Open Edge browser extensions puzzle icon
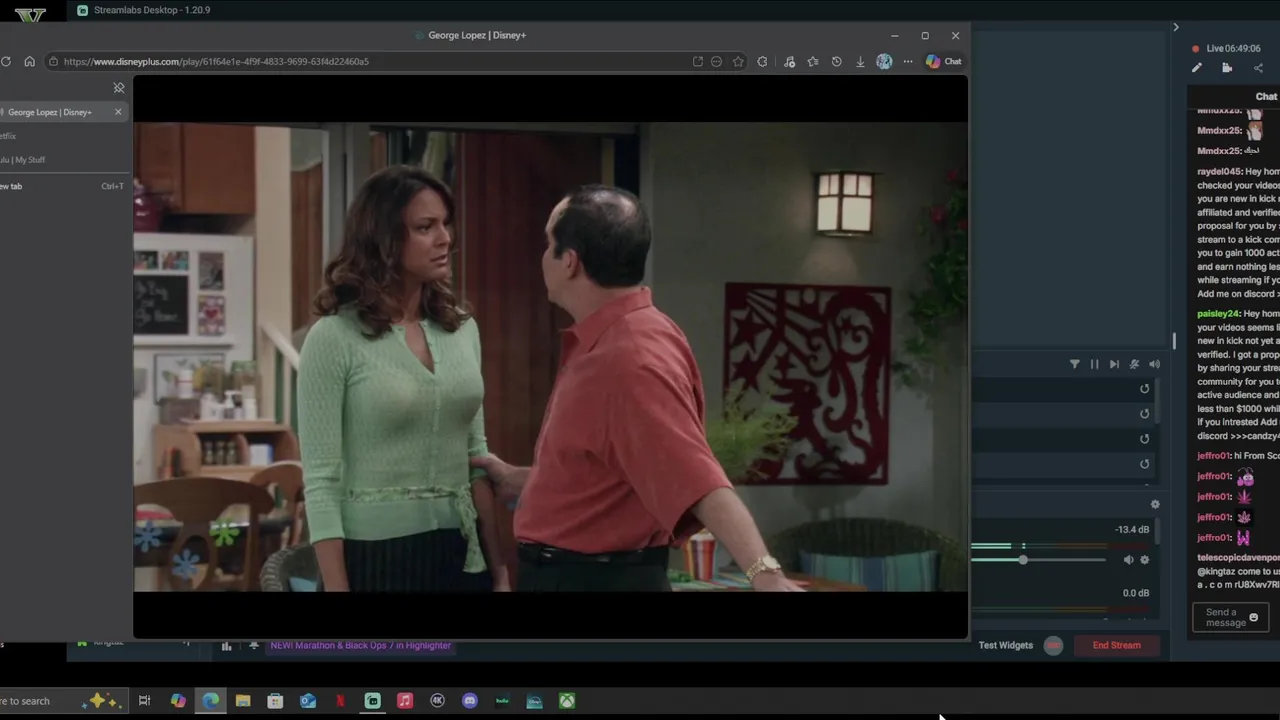This screenshot has height=720, width=1280. (762, 61)
